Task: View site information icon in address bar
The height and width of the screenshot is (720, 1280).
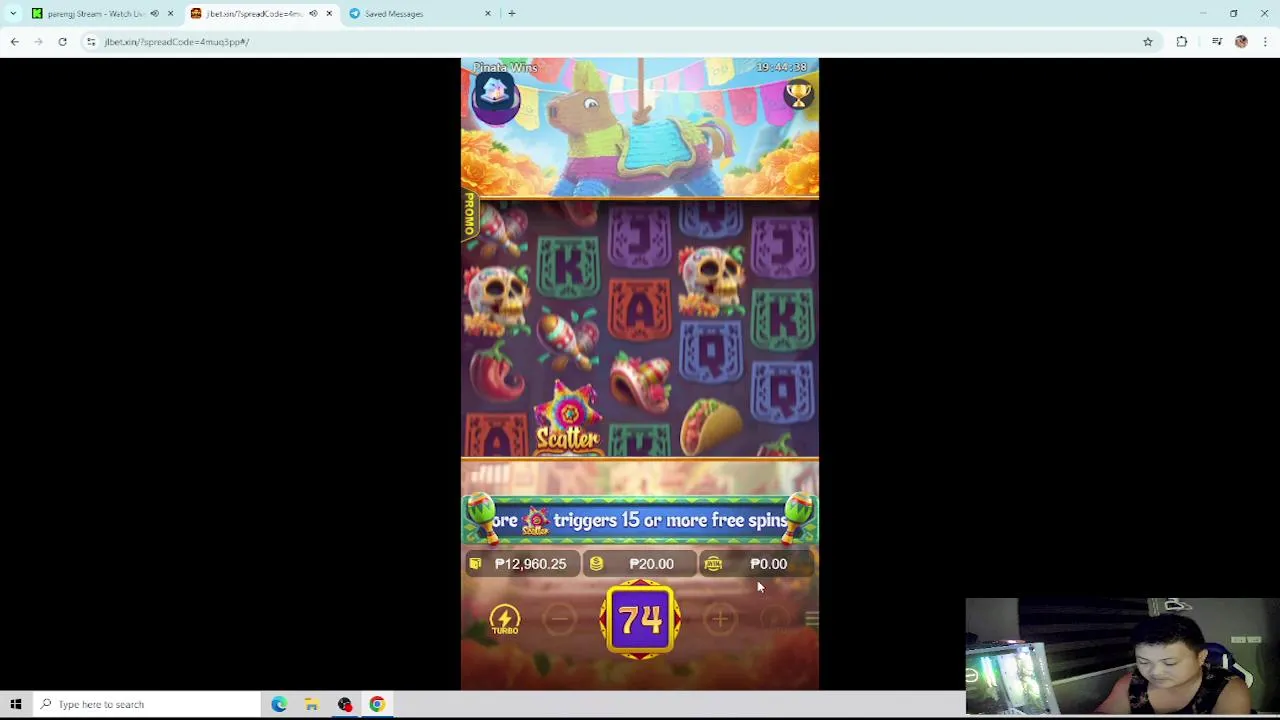Action: coord(91,42)
